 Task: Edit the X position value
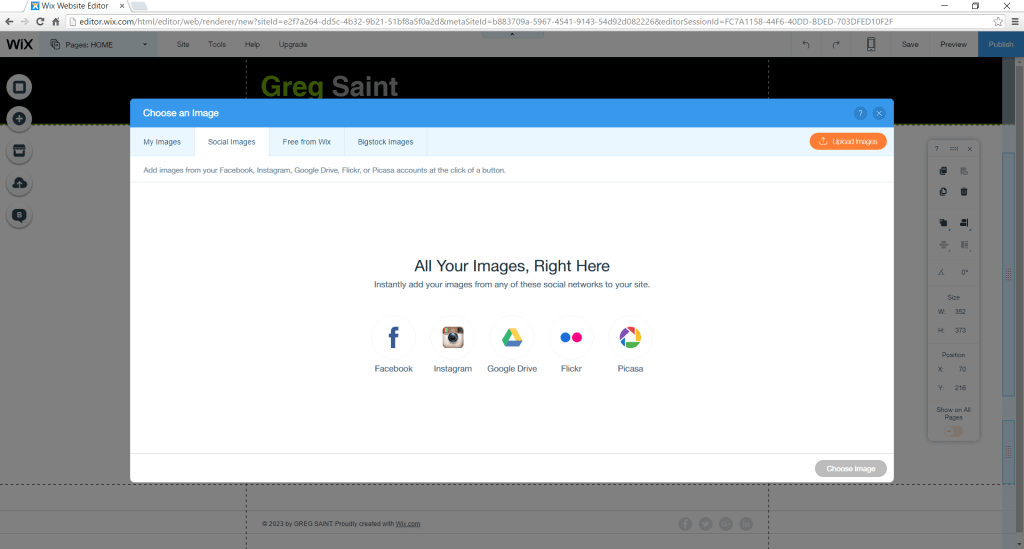(962, 369)
